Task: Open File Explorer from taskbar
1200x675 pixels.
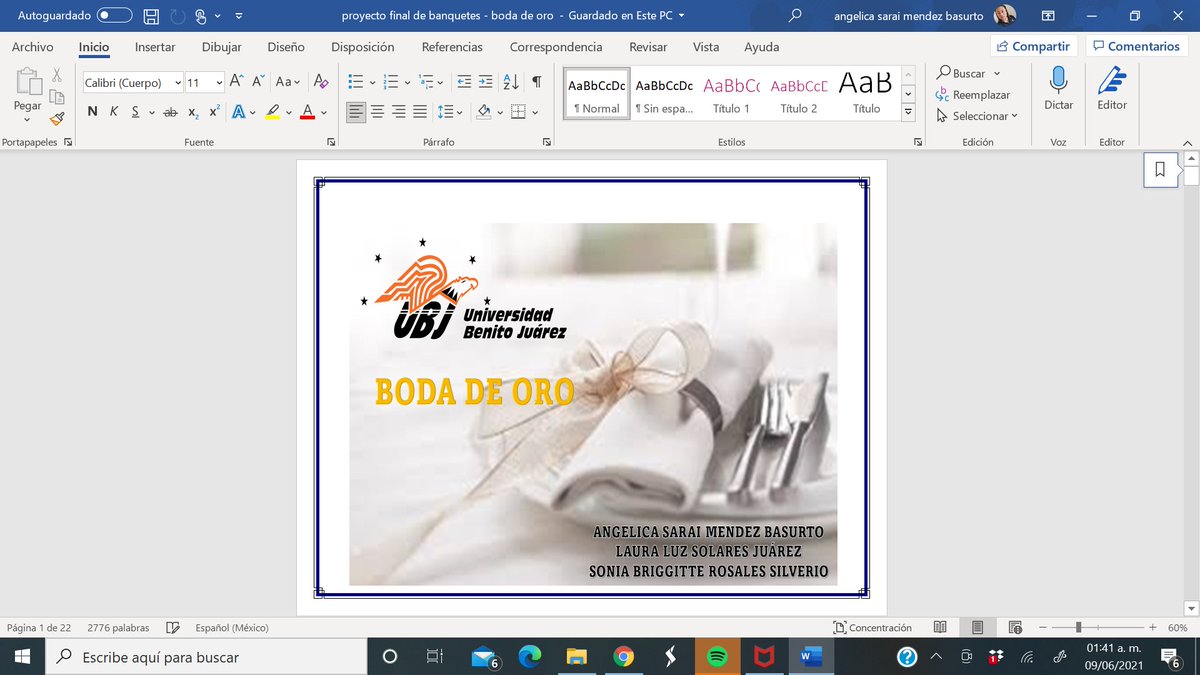Action: pyautogui.click(x=577, y=657)
